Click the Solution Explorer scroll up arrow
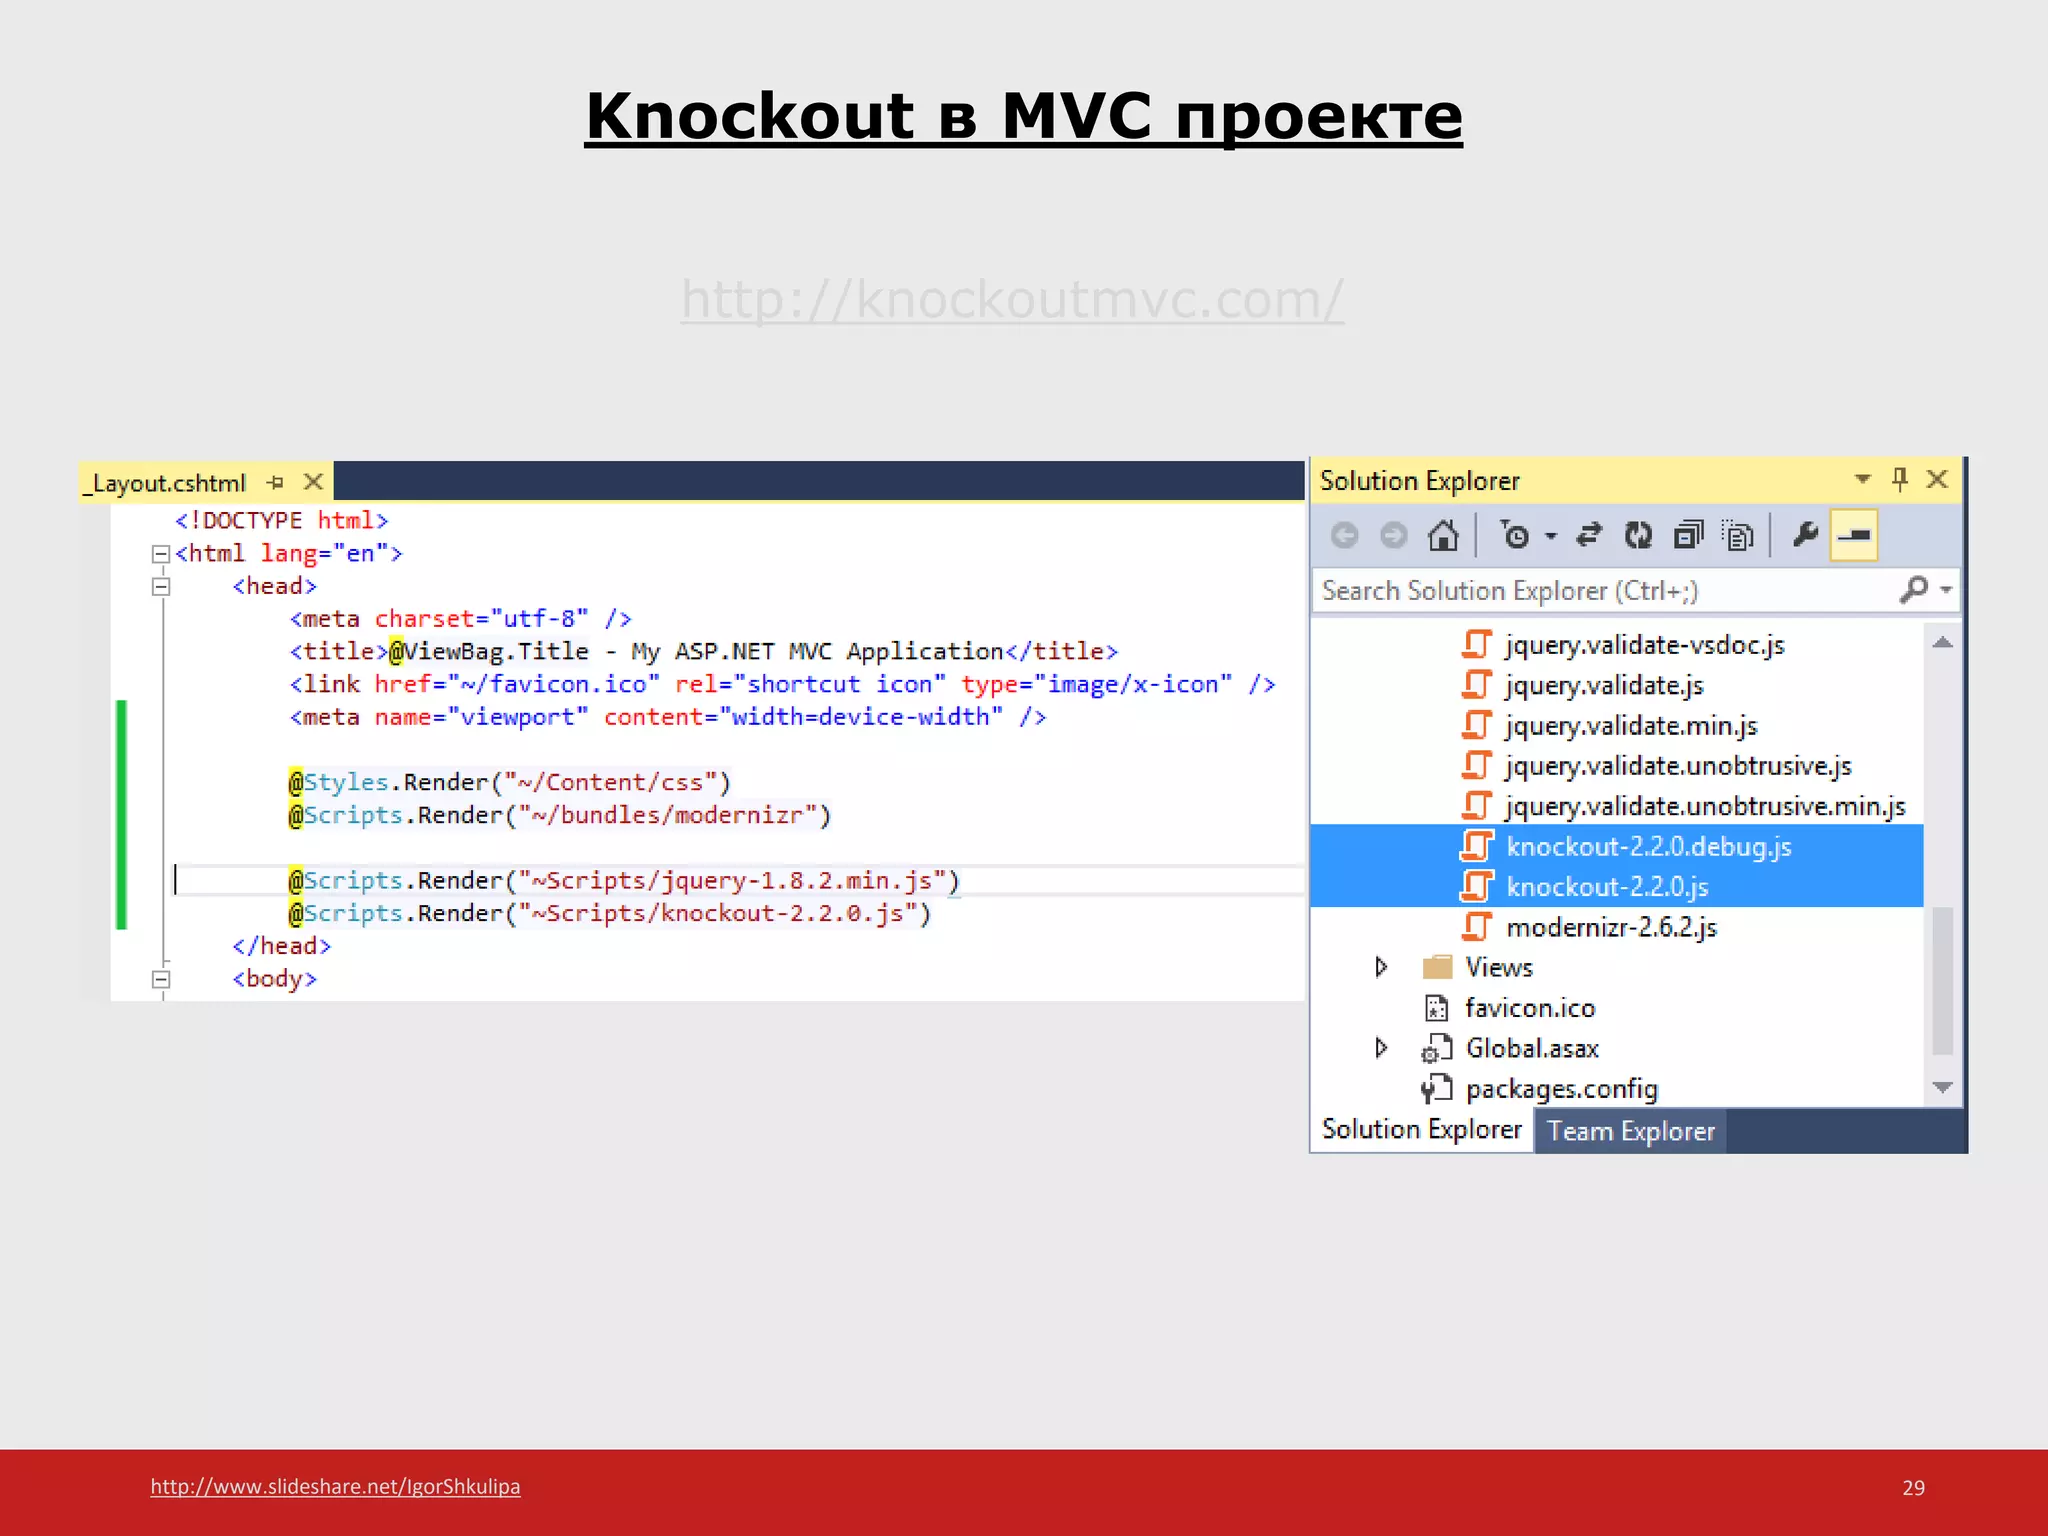Image resolution: width=2048 pixels, height=1536 pixels. tap(1942, 643)
